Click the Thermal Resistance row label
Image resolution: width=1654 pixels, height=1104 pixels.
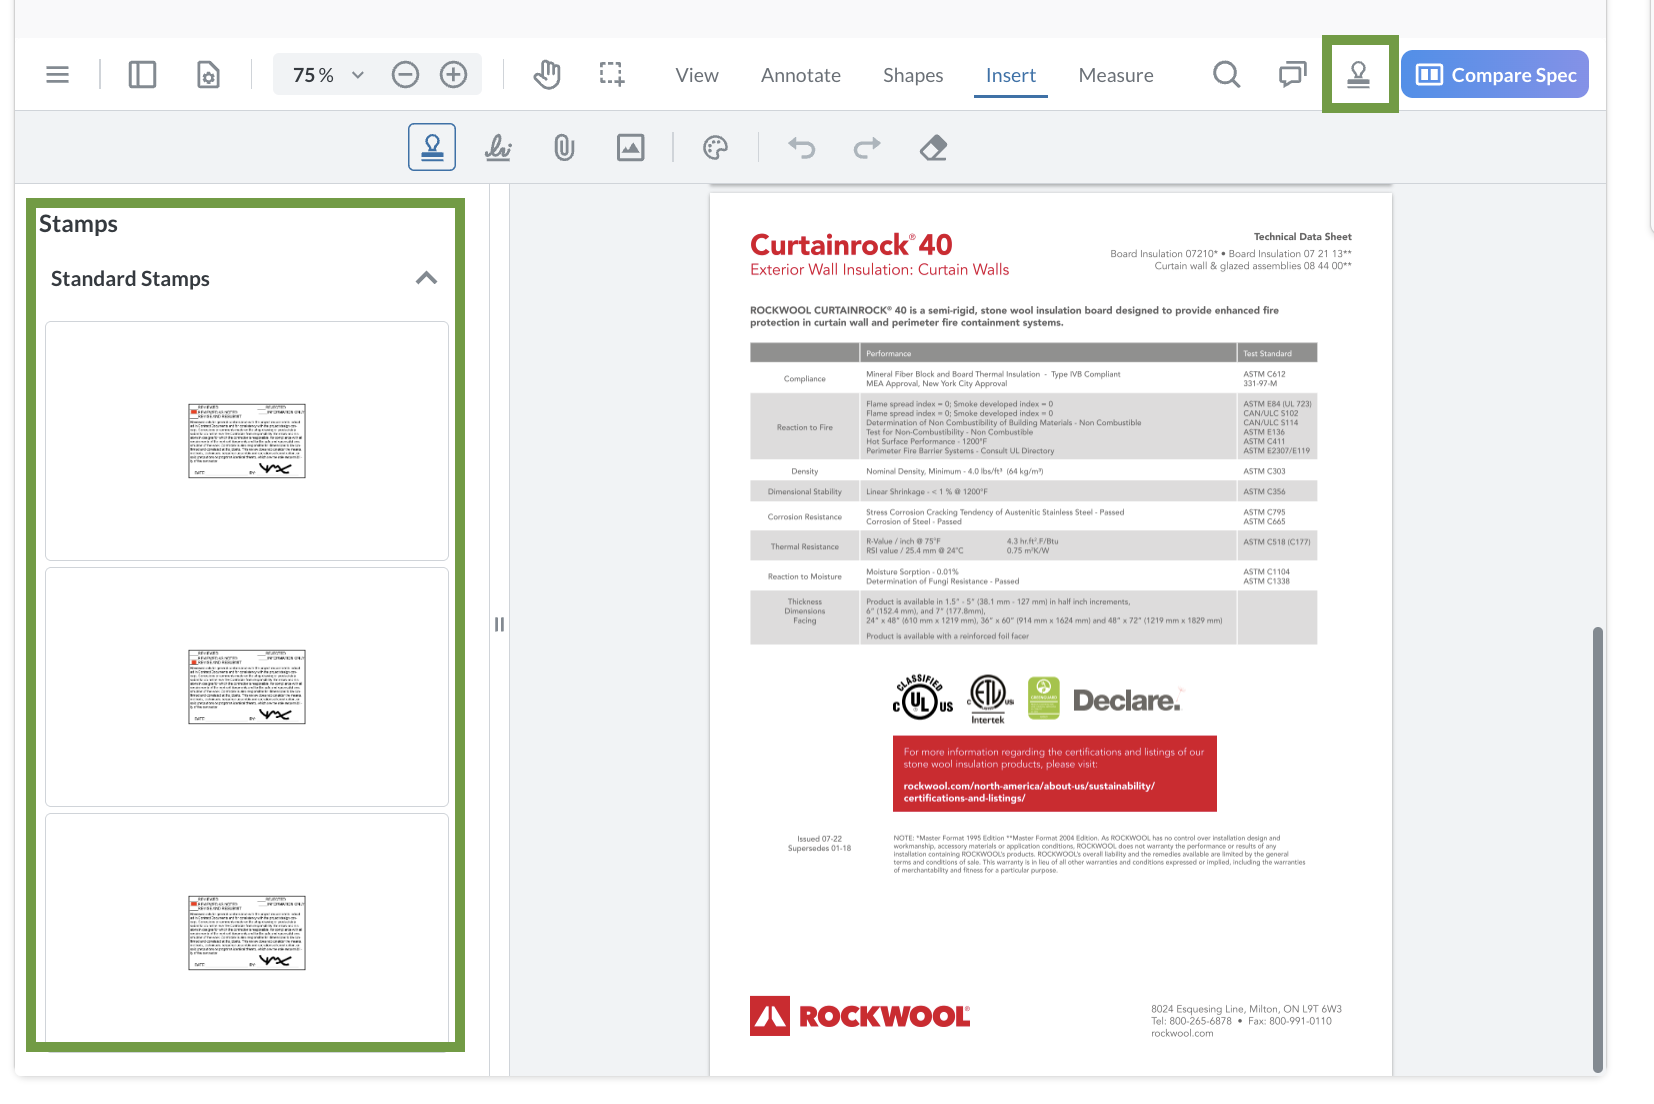click(805, 546)
